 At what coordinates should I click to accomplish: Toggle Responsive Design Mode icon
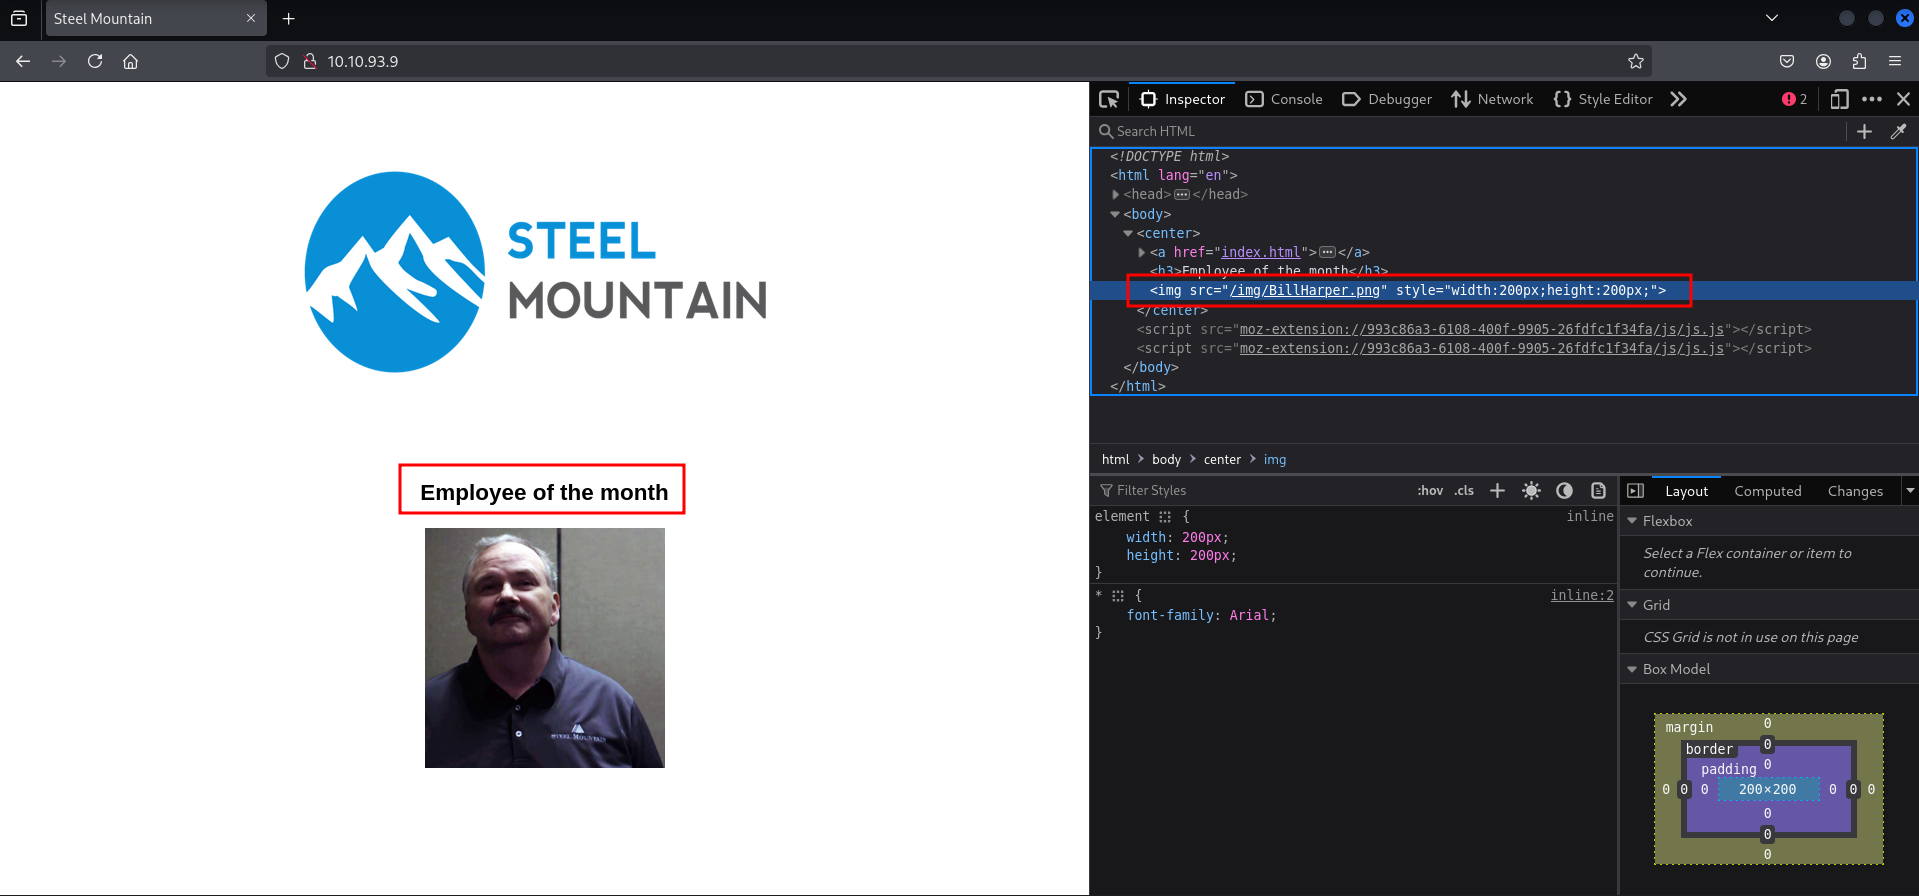1838,99
